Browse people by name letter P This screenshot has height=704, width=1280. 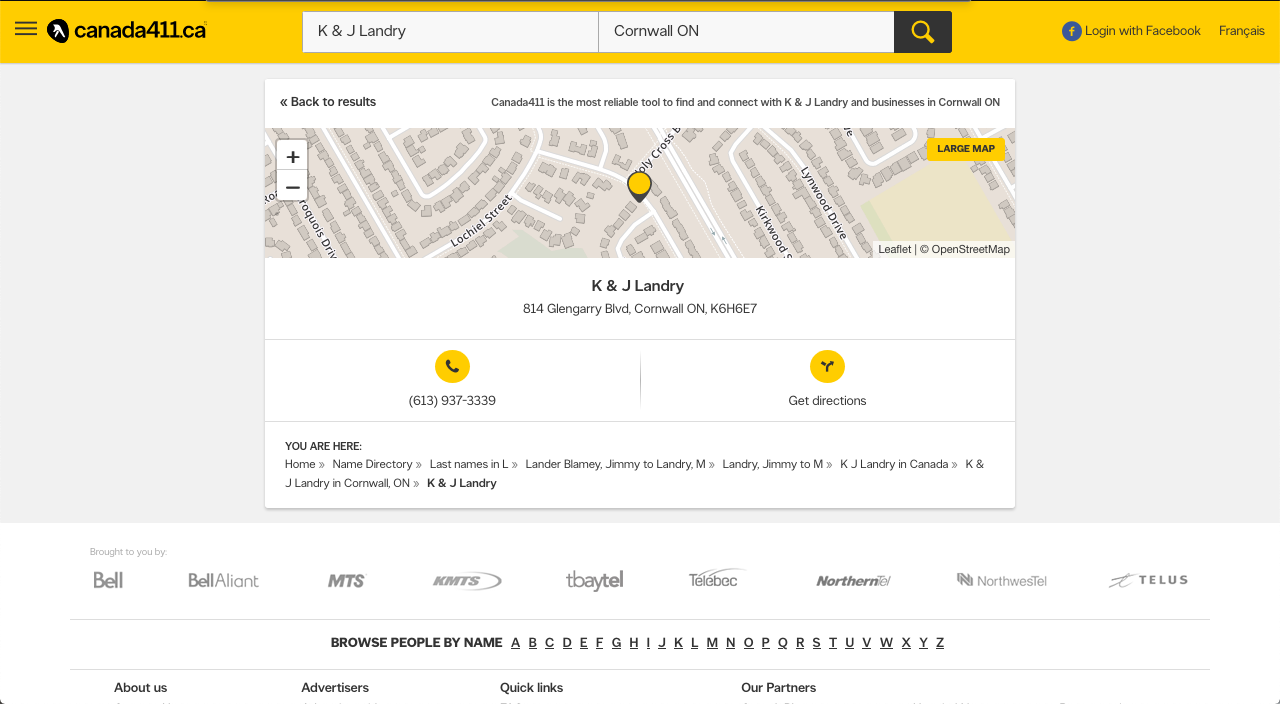pos(766,643)
